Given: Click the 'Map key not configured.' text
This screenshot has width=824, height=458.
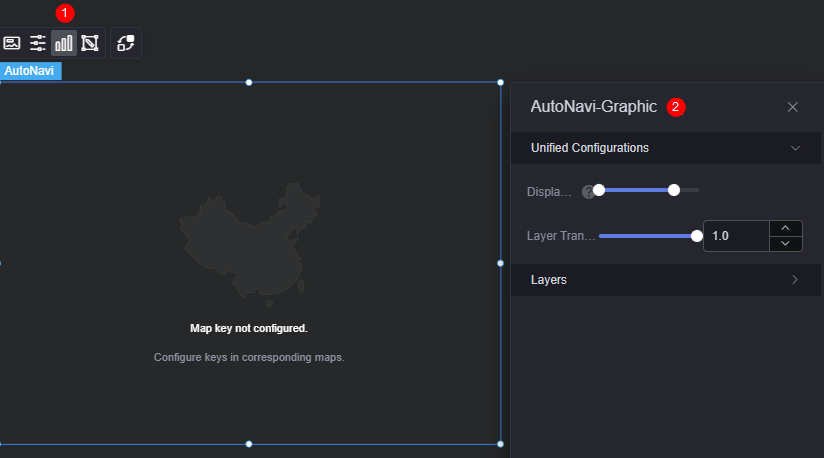Looking at the screenshot, I should coord(249,328).
